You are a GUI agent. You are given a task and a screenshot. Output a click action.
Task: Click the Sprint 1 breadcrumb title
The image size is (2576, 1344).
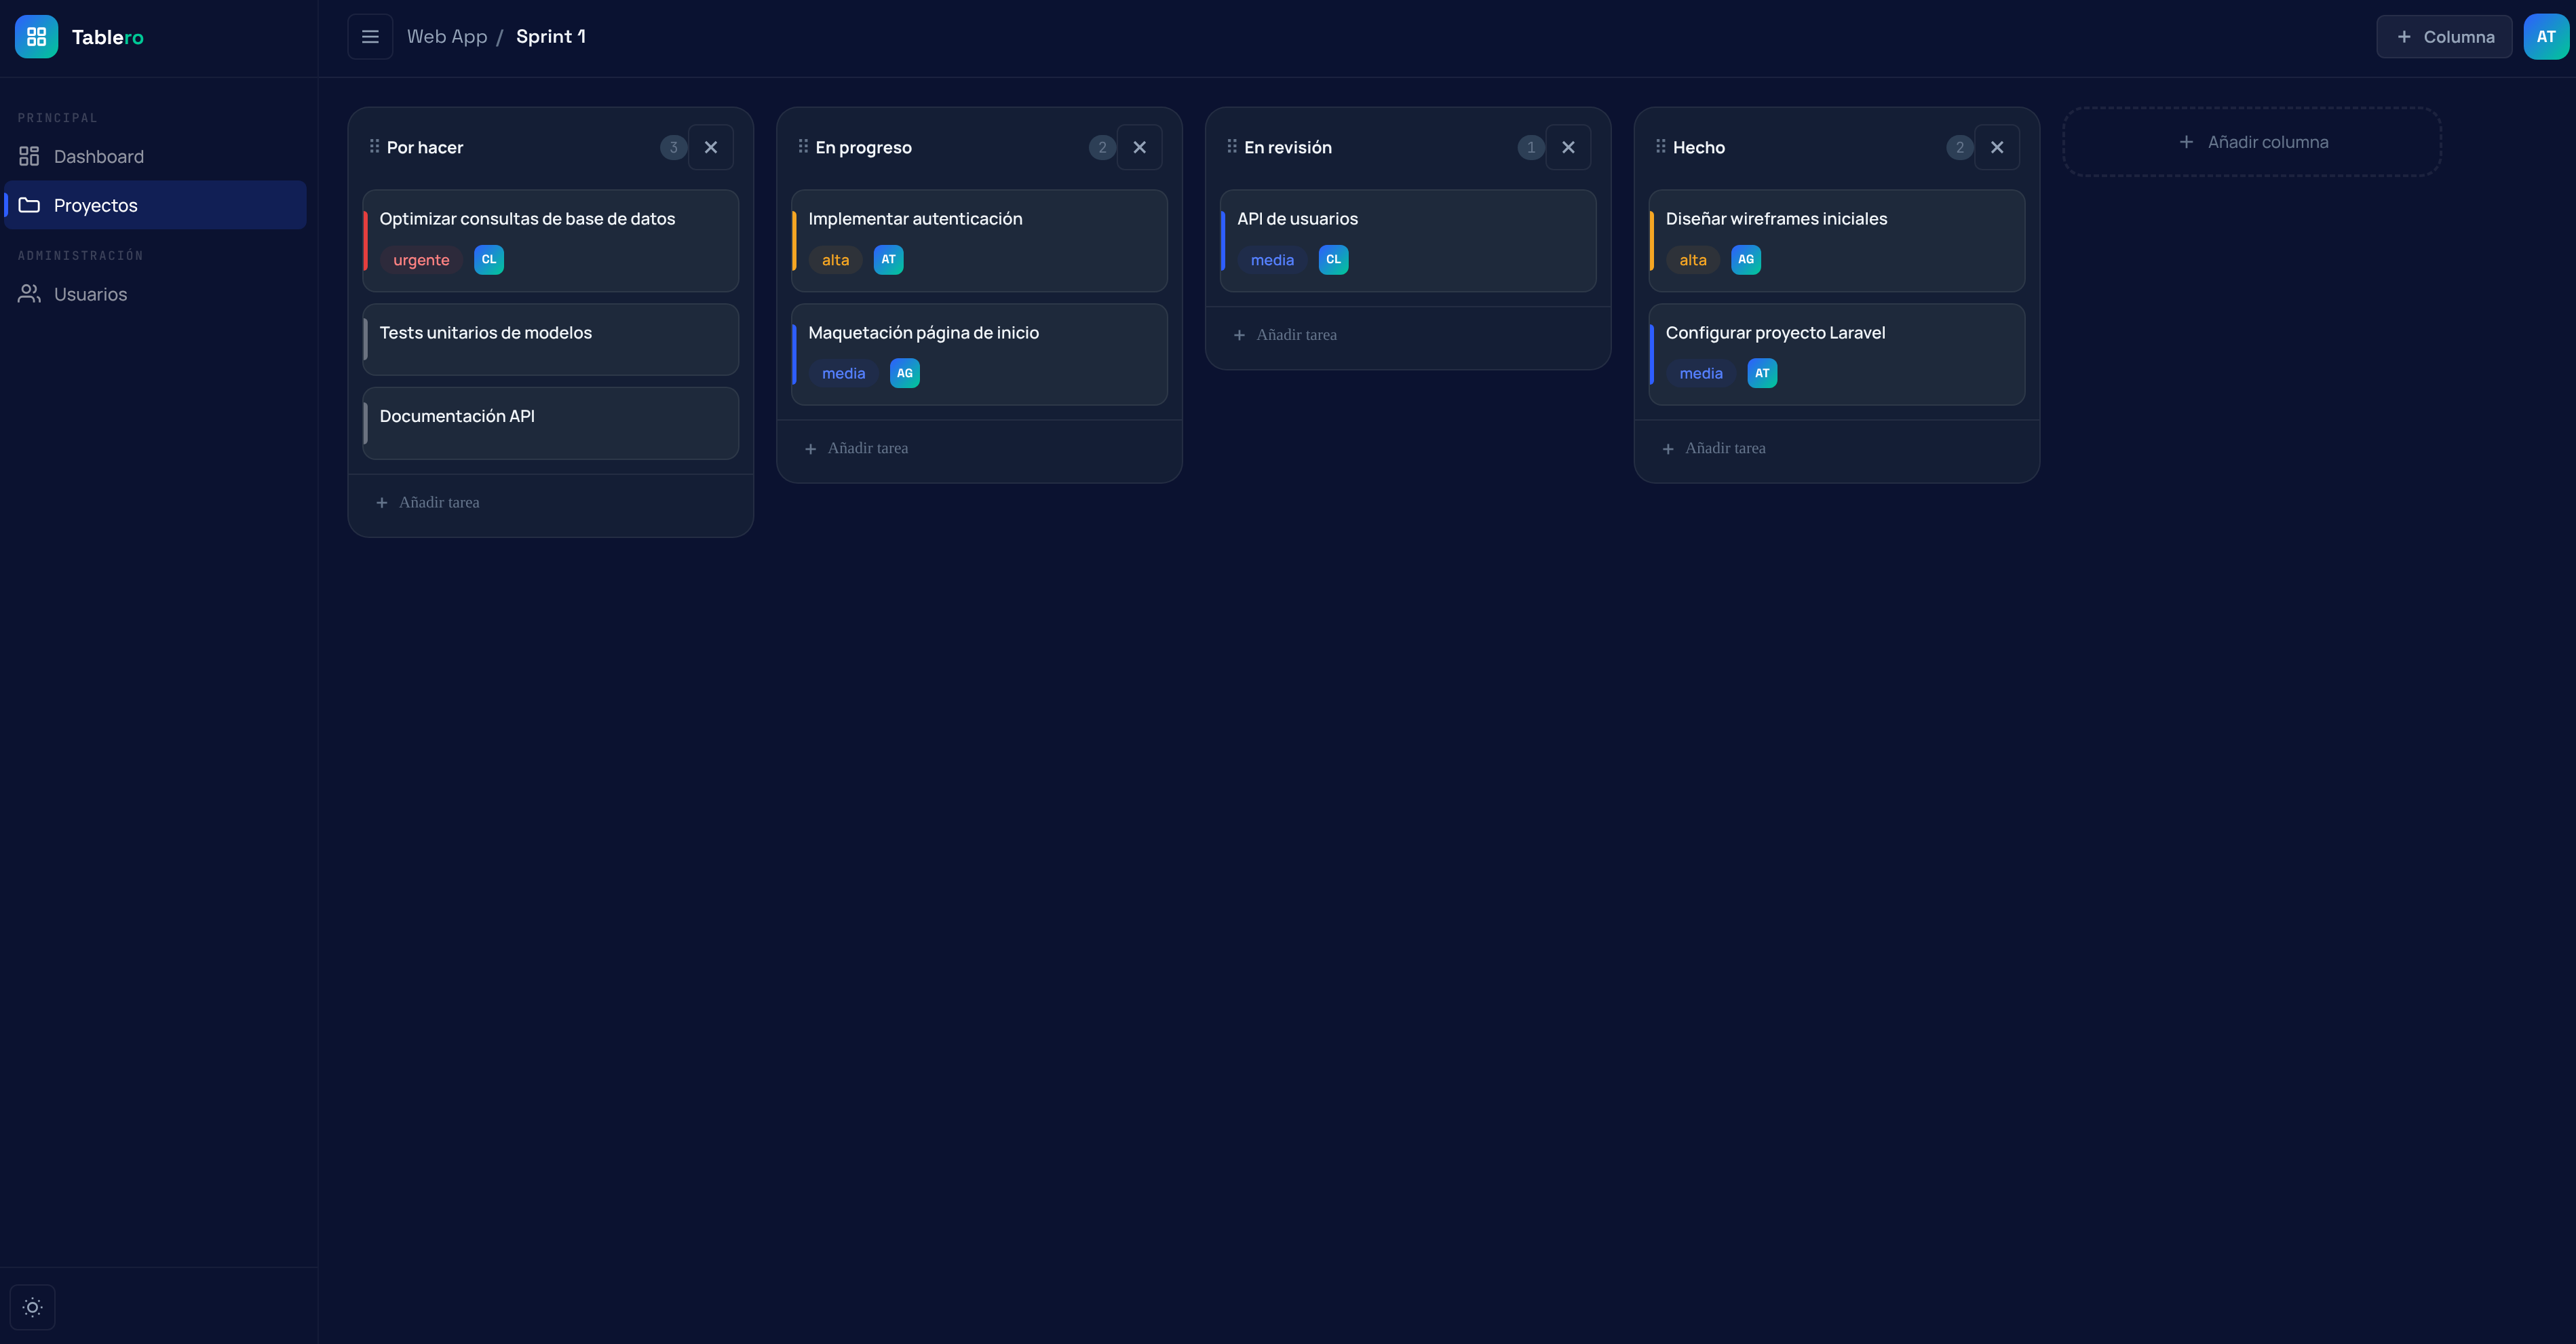click(551, 37)
